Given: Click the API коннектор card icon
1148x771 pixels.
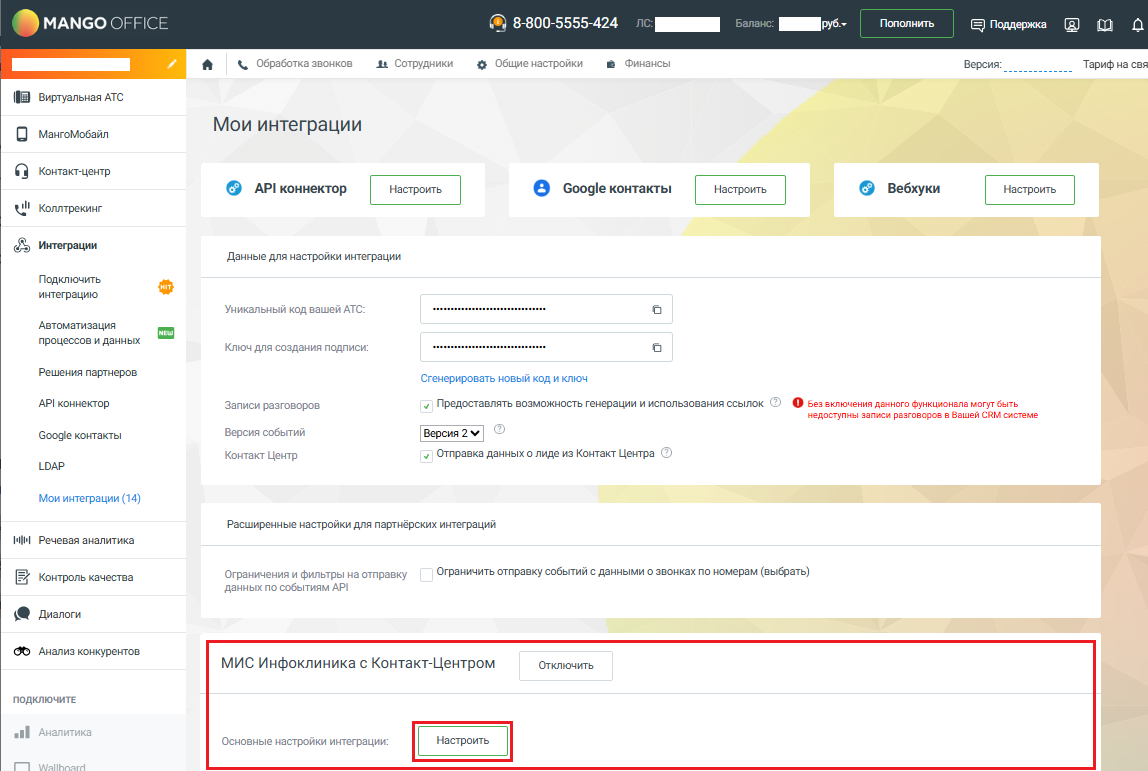Looking at the screenshot, I should coord(234,188).
